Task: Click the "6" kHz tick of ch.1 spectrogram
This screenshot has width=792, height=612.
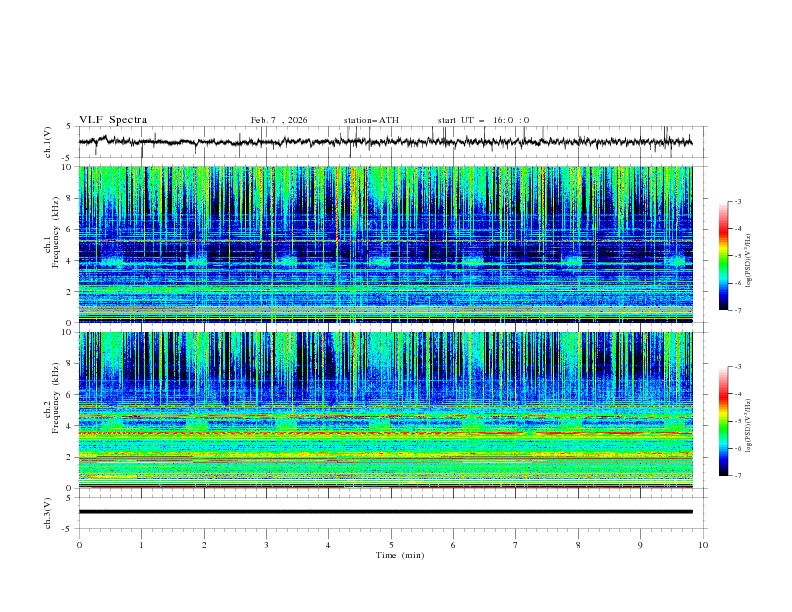Action: (71, 229)
